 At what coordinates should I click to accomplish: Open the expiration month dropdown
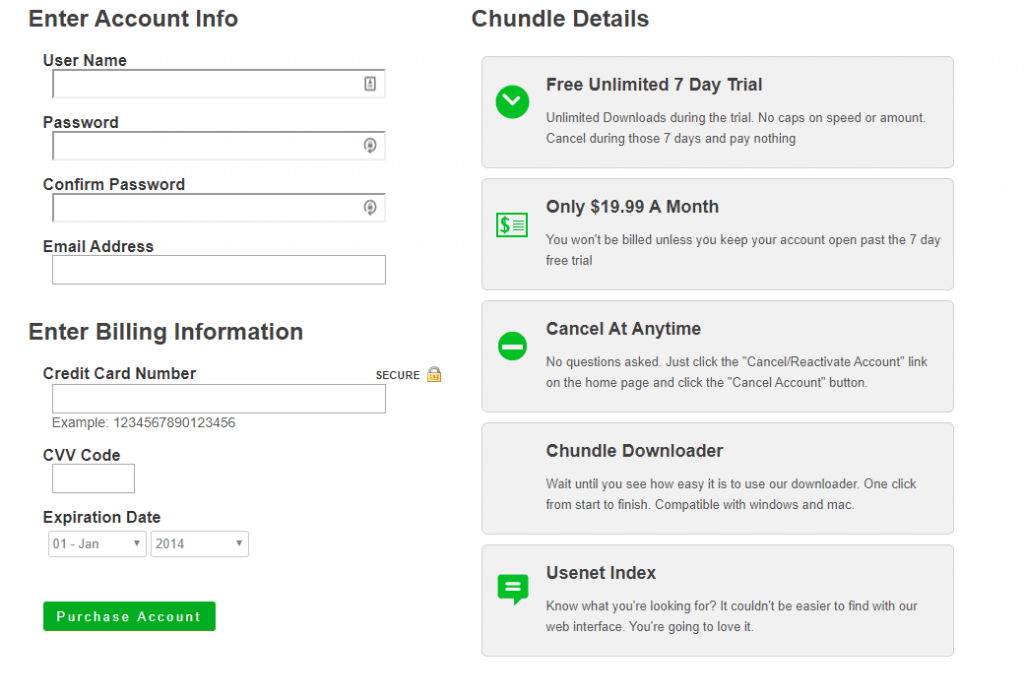click(x=97, y=544)
